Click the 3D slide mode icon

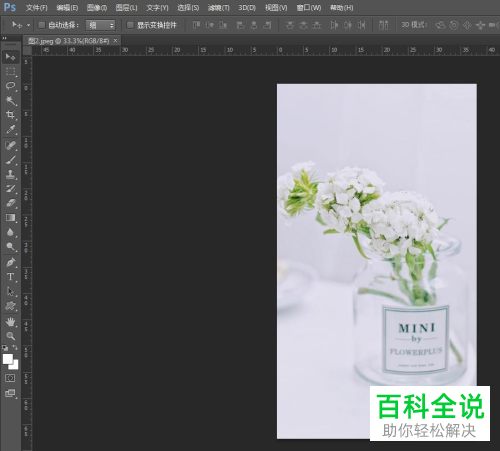(480, 25)
